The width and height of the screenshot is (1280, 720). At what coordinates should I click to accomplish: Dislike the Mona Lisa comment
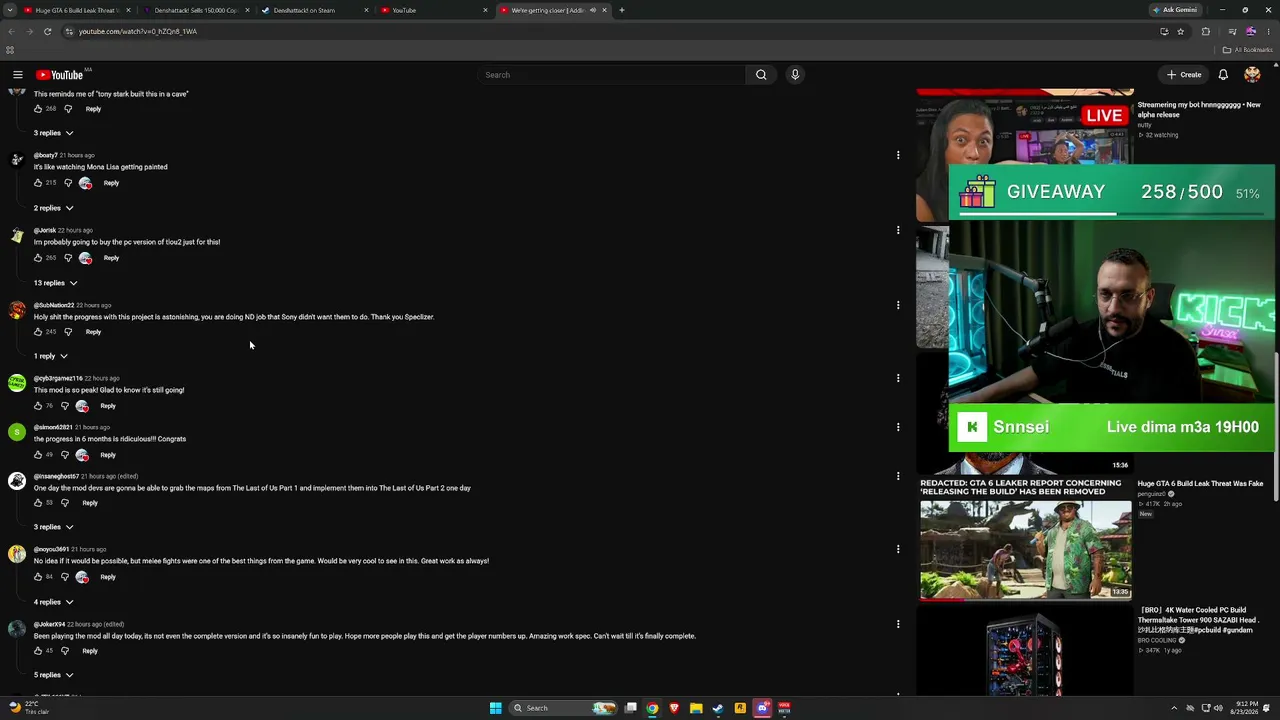[x=68, y=183]
